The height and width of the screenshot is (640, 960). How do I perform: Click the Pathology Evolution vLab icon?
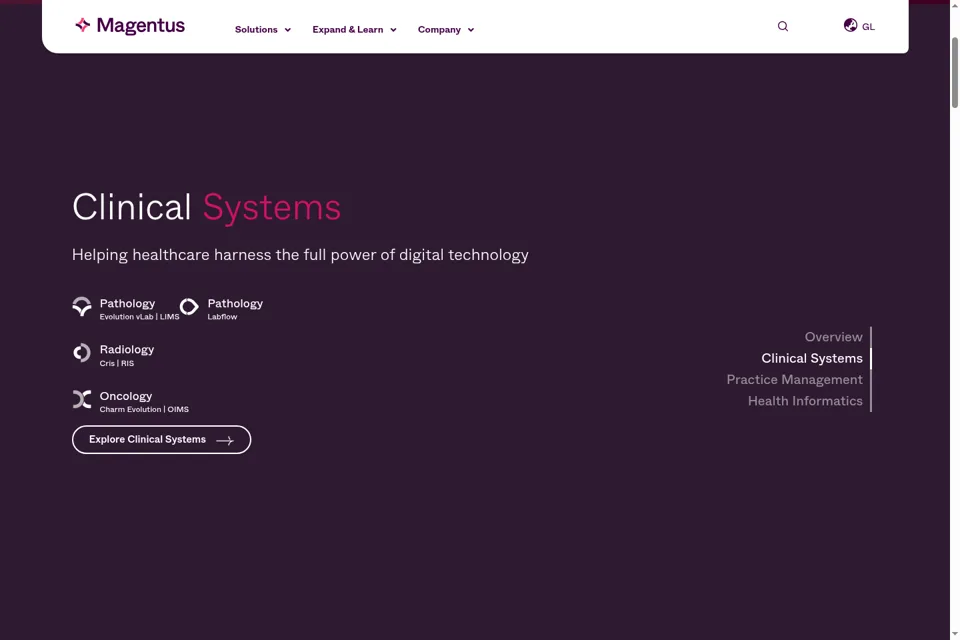82,306
